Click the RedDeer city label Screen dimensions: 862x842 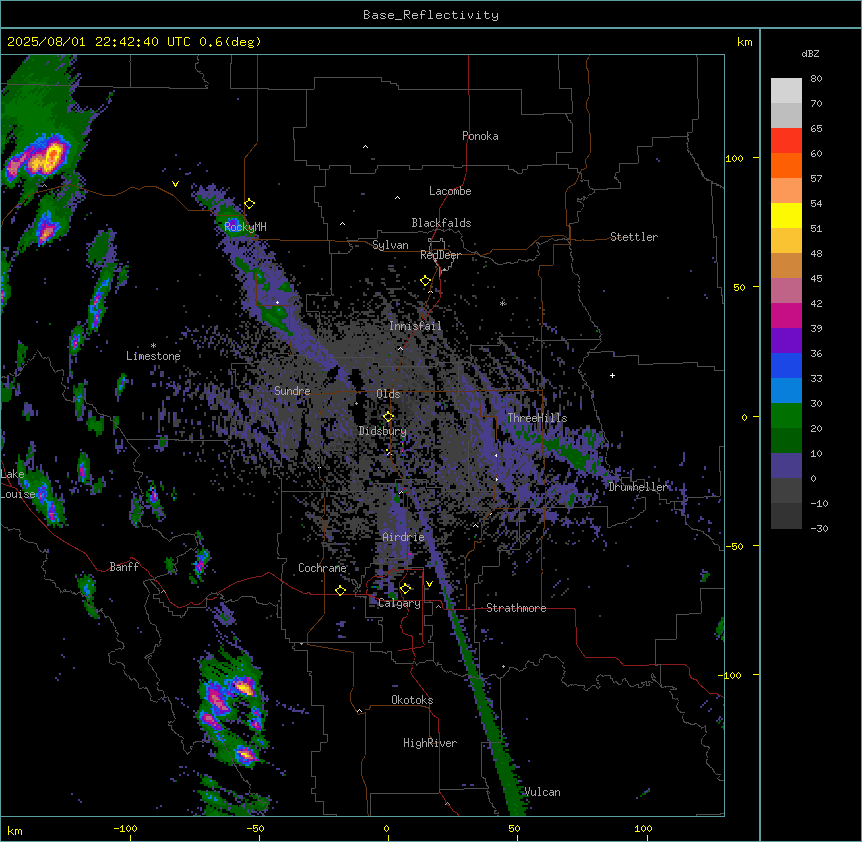440,255
